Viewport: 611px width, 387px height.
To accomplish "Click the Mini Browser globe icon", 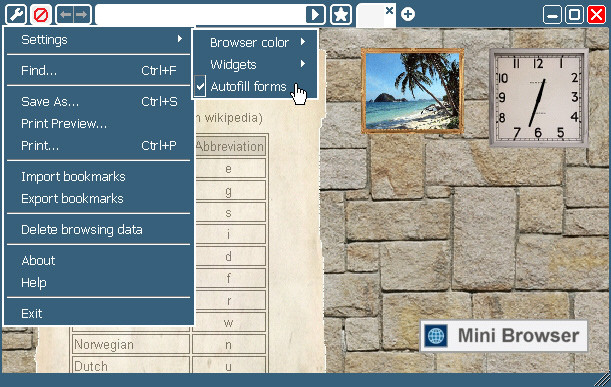I will pyautogui.click(x=436, y=336).
